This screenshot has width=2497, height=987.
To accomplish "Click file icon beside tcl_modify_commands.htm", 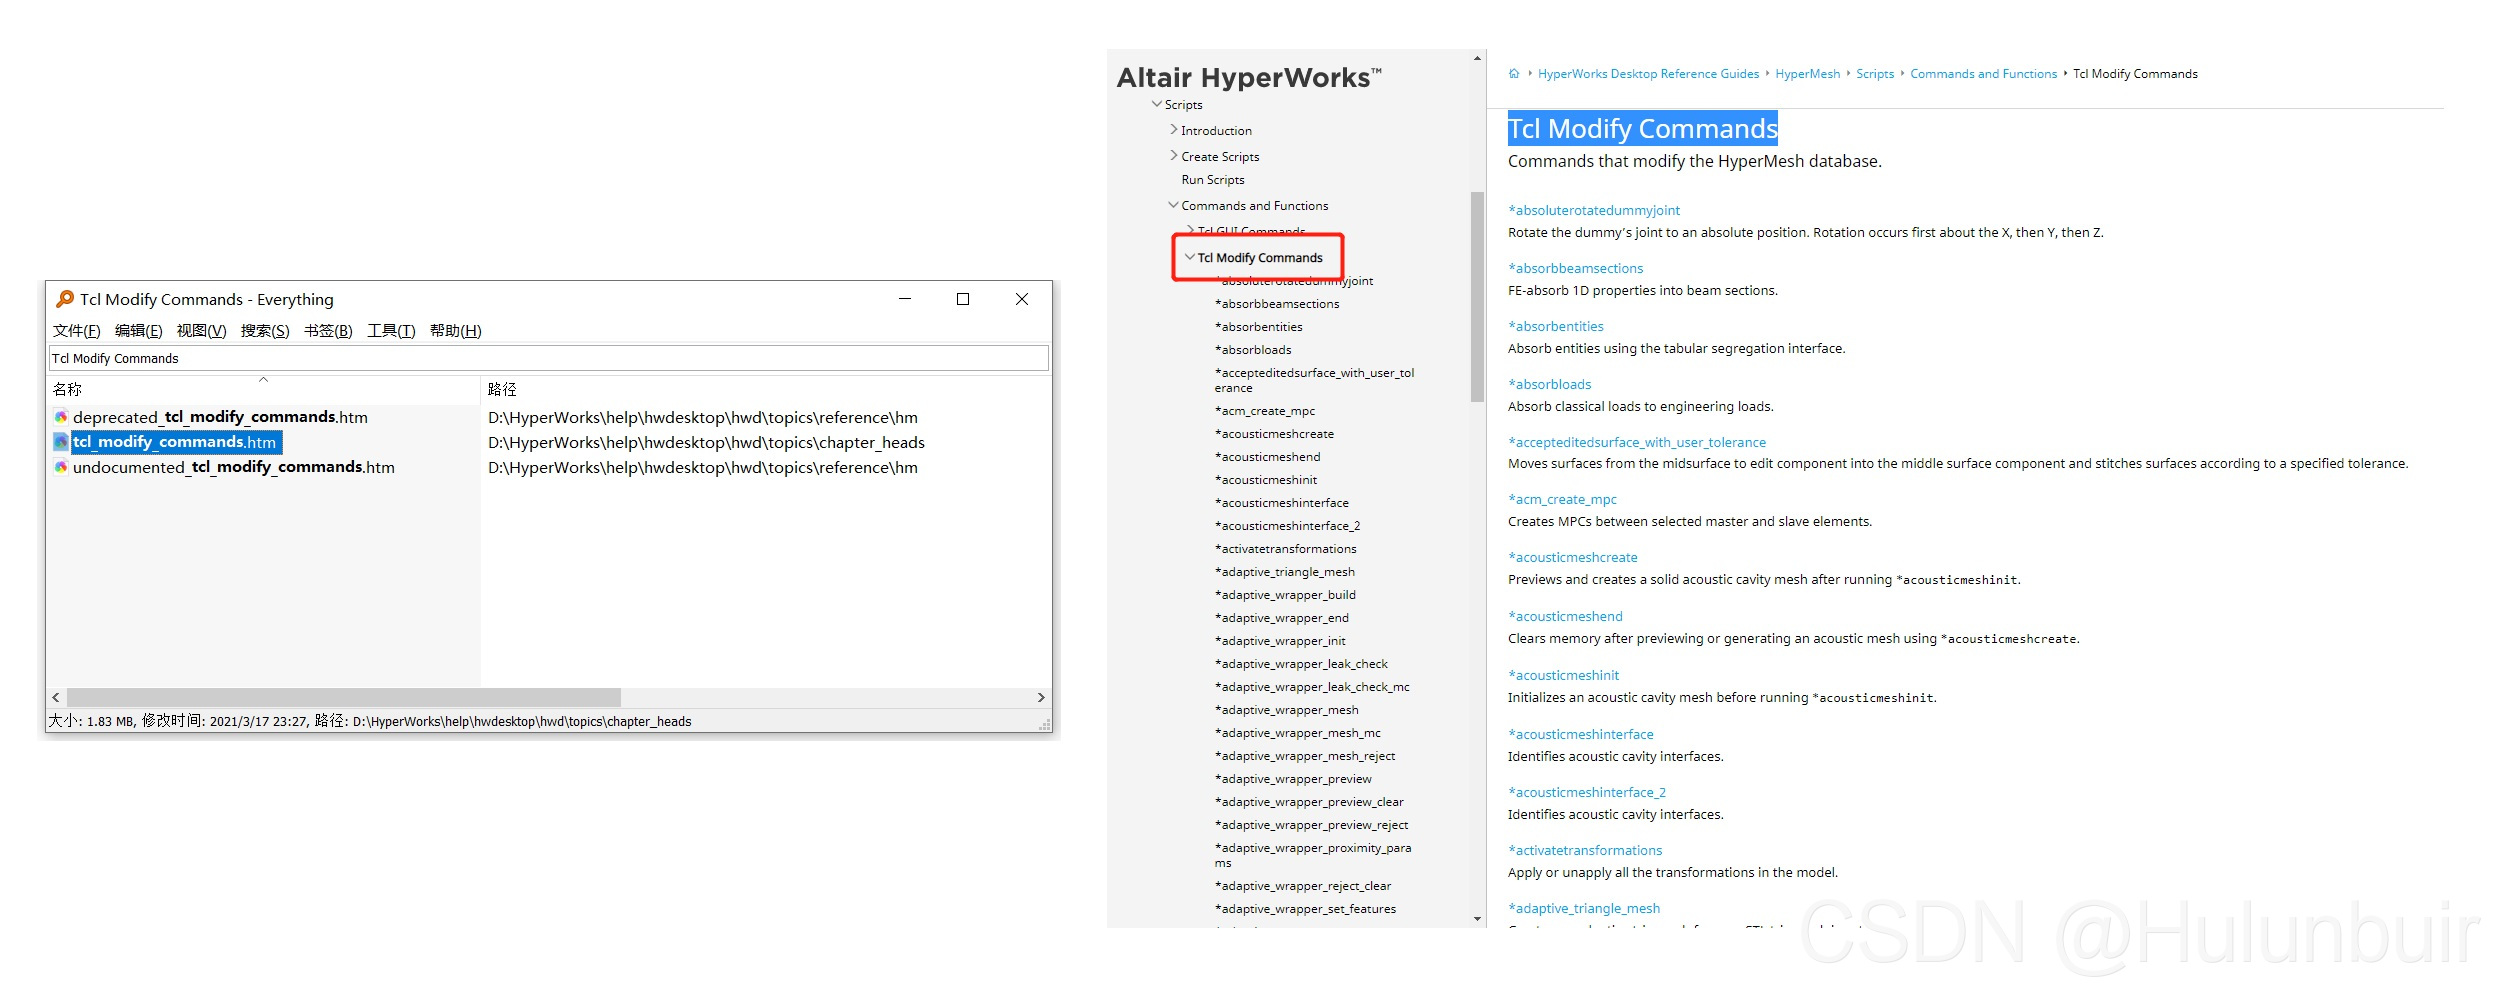I will pos(61,442).
